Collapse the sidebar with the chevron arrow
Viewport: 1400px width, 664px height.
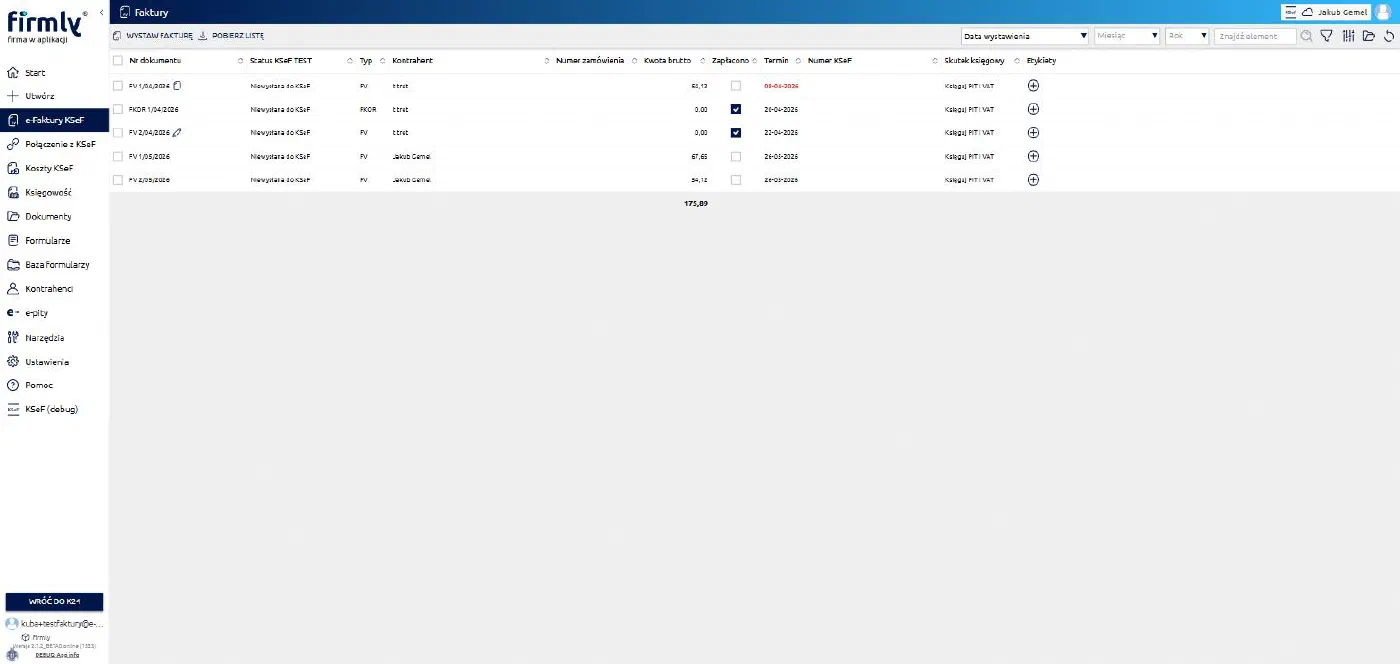[x=102, y=12]
